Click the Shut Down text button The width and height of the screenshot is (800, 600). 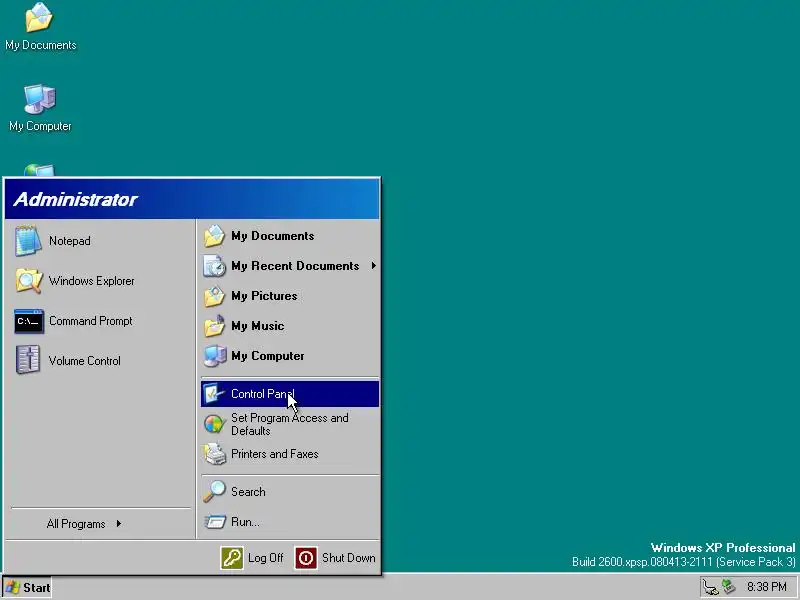[349, 558]
